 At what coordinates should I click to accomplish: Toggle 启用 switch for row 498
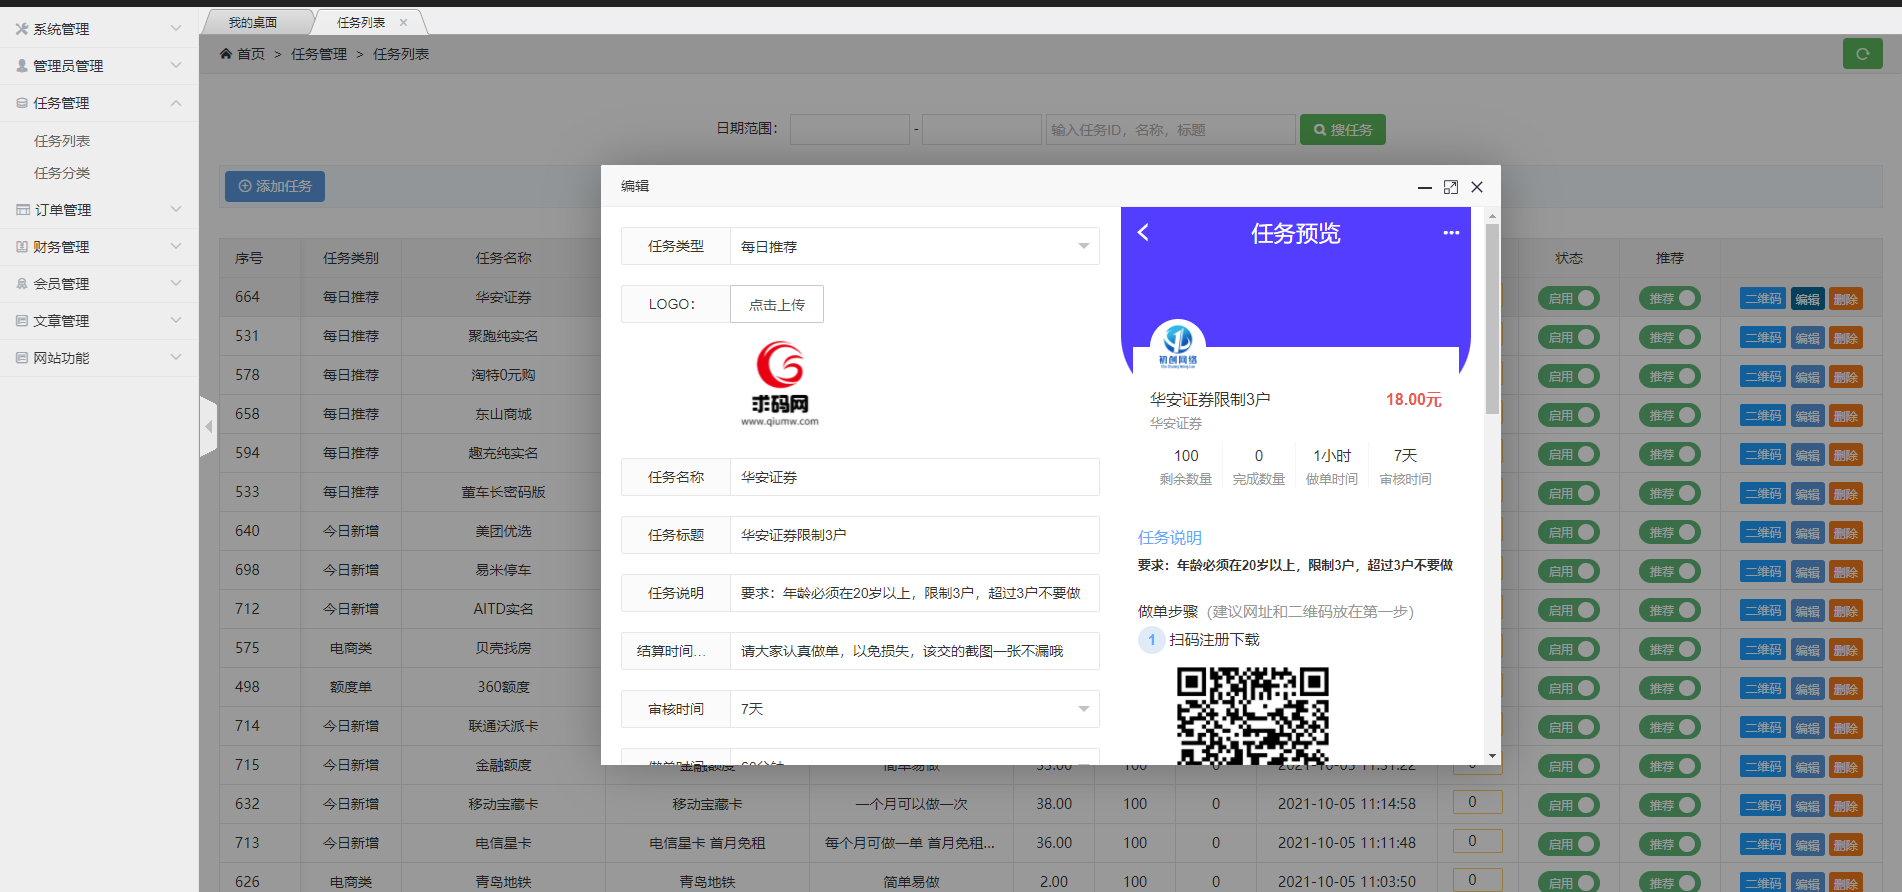click(x=1569, y=688)
